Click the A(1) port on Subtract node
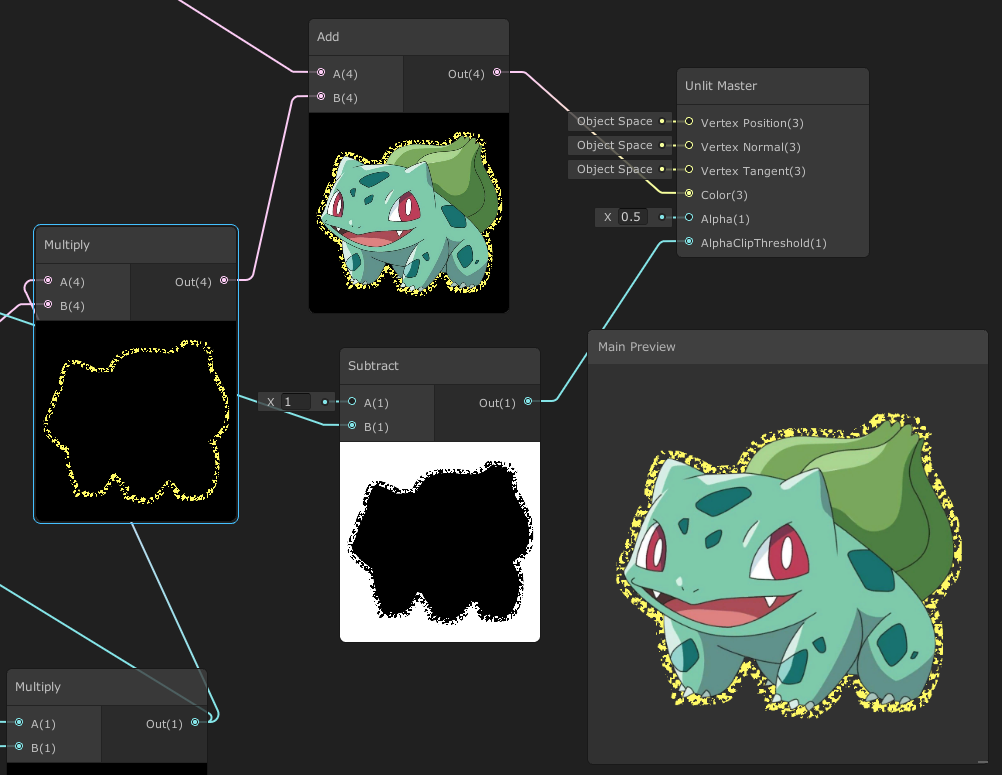 pos(352,401)
